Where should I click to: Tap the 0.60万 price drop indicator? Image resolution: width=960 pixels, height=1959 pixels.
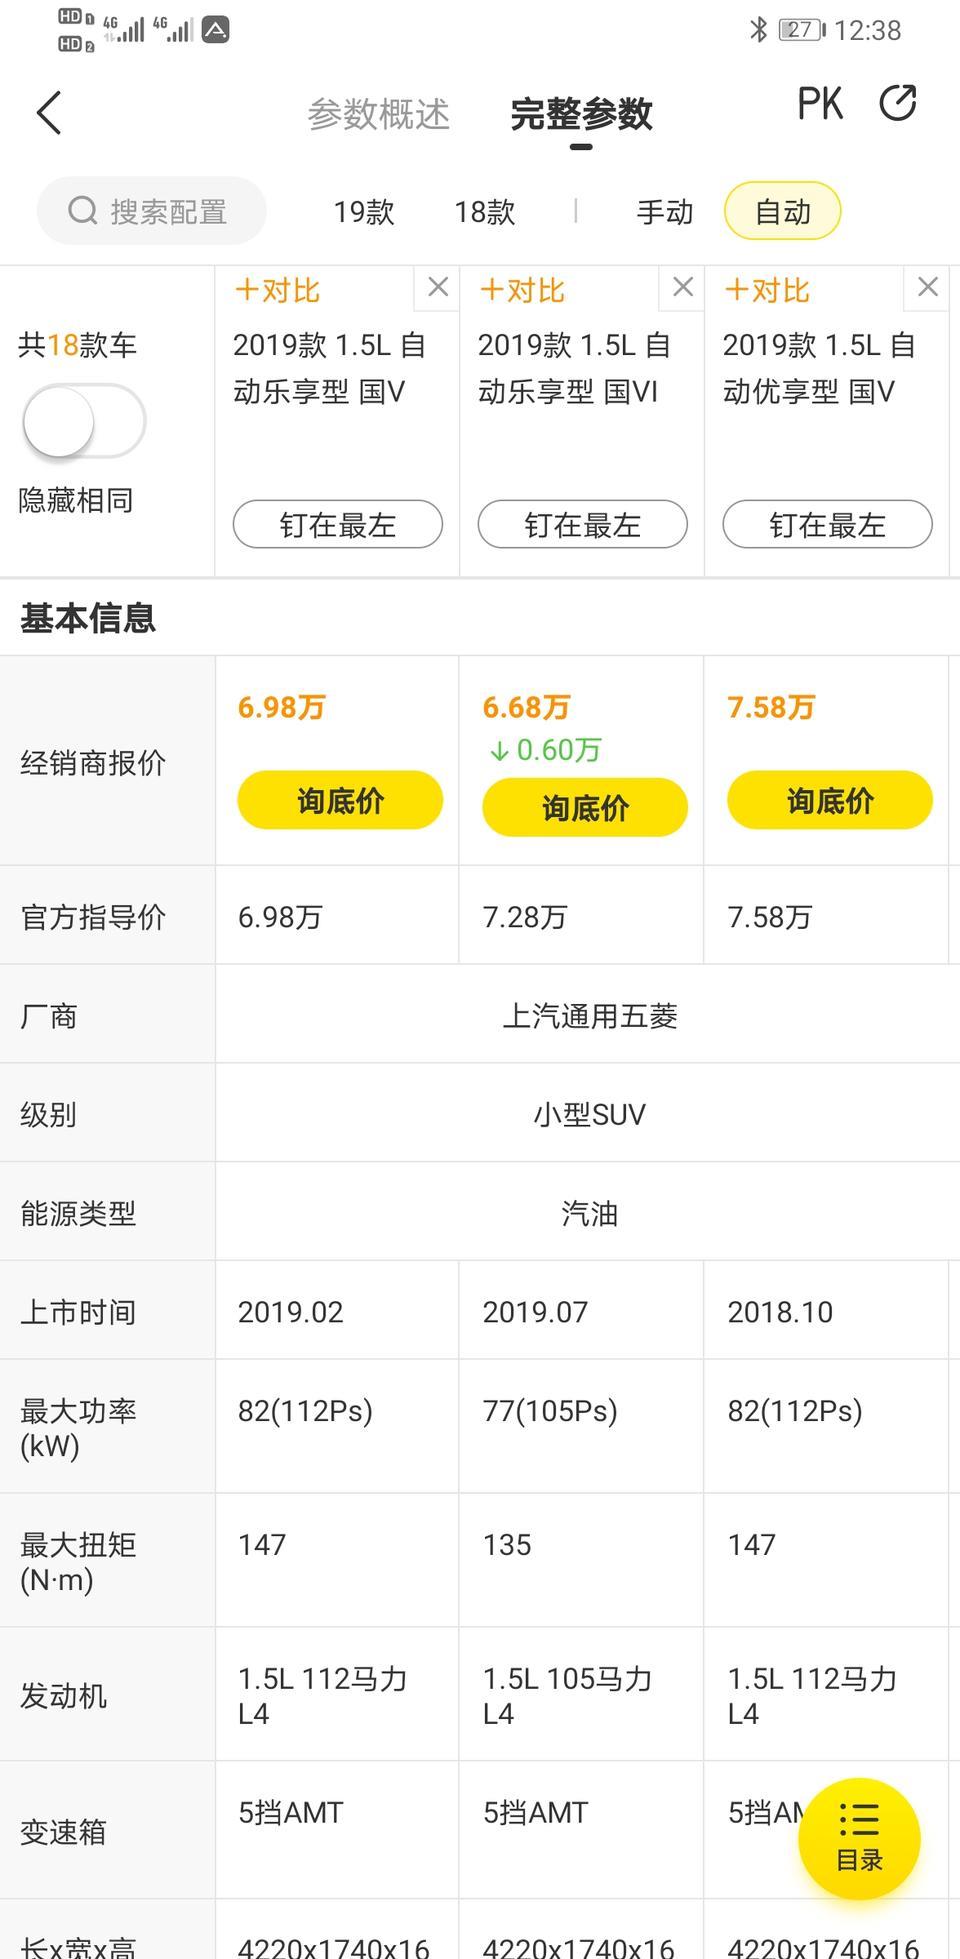(x=545, y=750)
